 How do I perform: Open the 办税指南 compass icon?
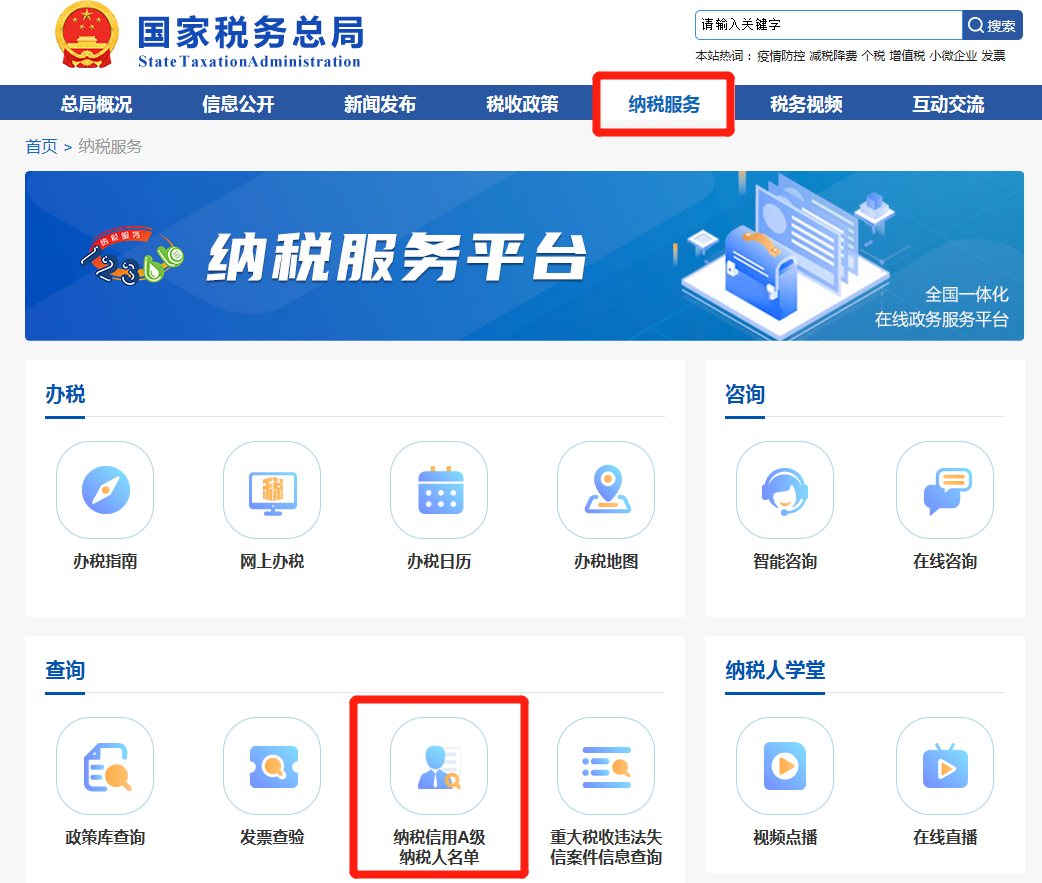(x=105, y=490)
